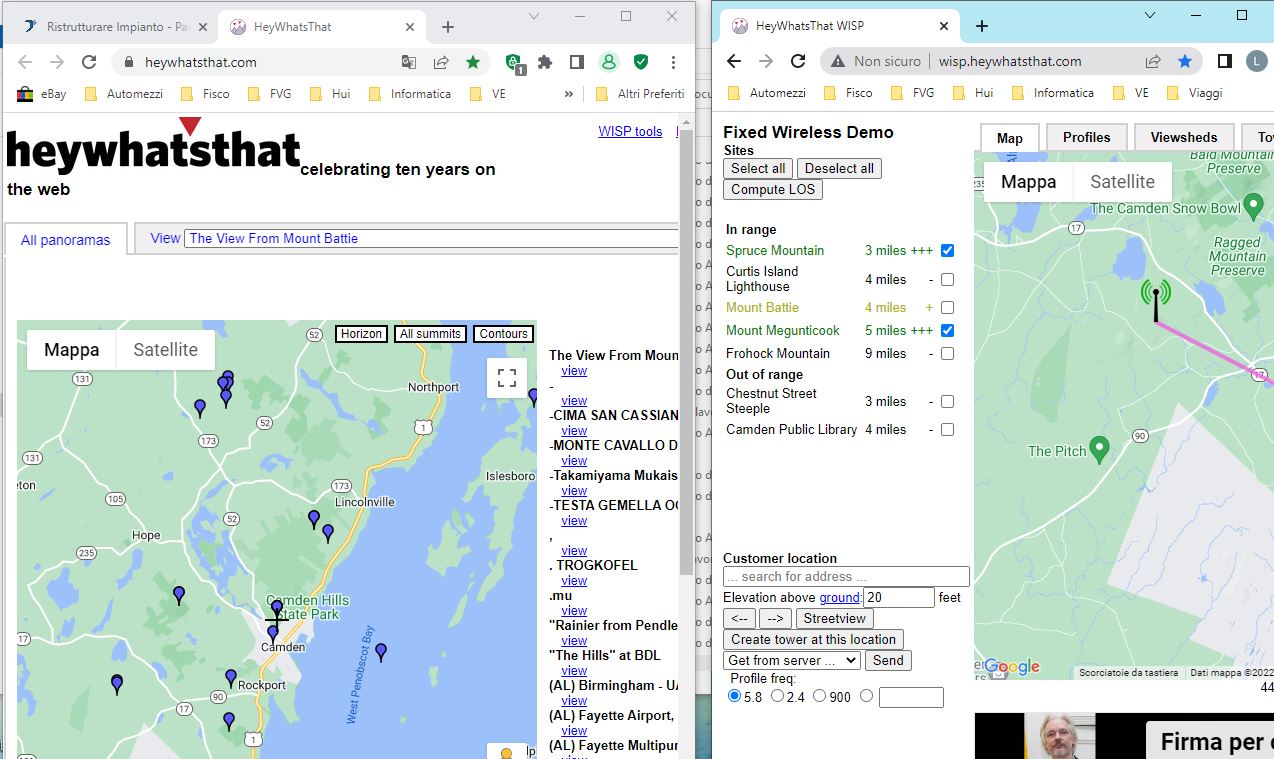The width and height of the screenshot is (1274, 759).
Task: Open the Automezzi bookmark folder in left window
Action: (123, 94)
